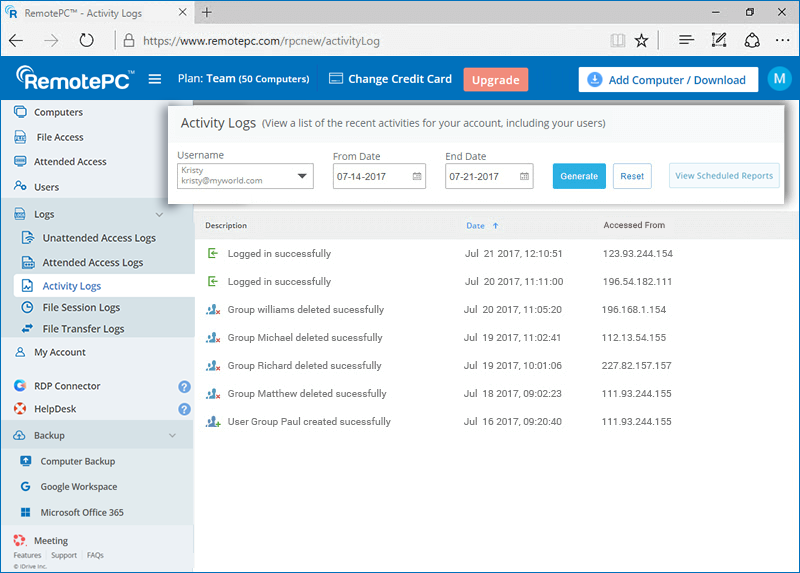Image resolution: width=800 pixels, height=573 pixels.
Task: Bookmark page with the star icon
Action: tap(641, 41)
